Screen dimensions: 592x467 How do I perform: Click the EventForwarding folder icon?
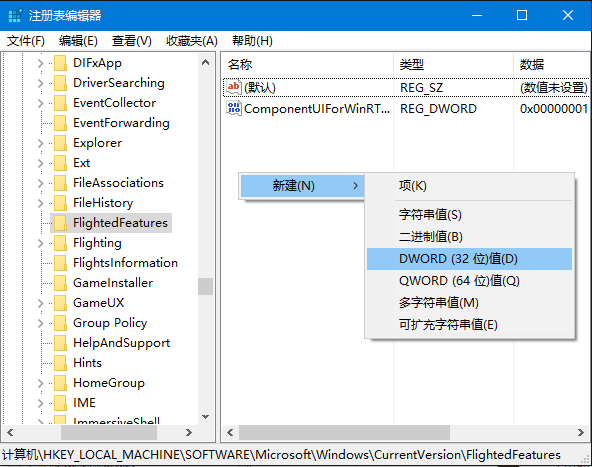pyautogui.click(x=60, y=123)
